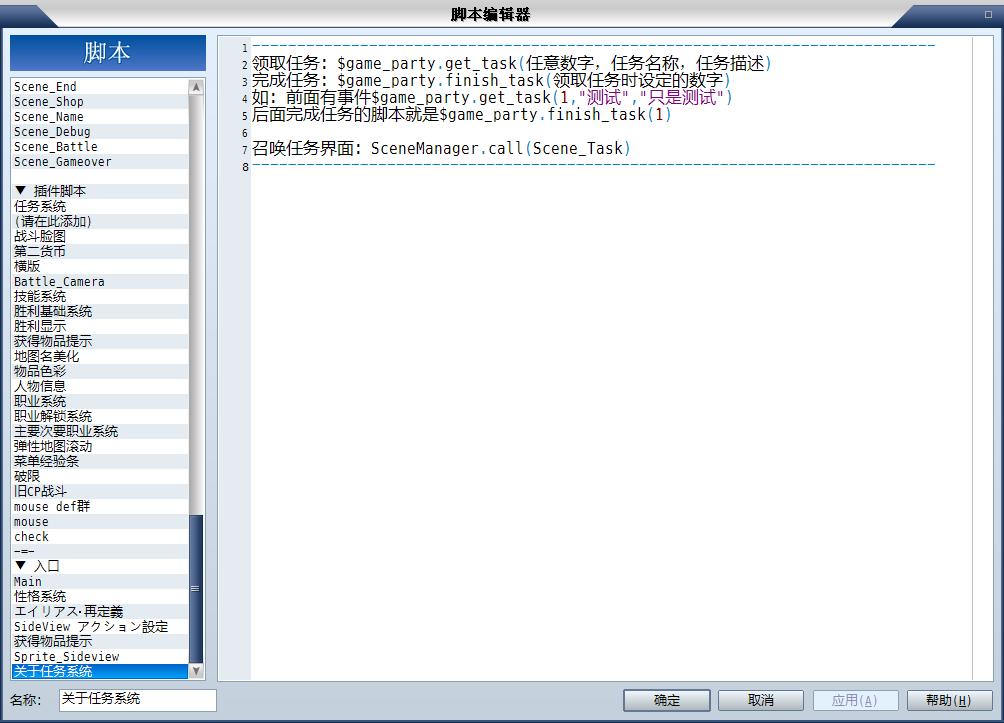Select the (请在此添加) placeholder row
The width and height of the screenshot is (1004, 723).
pyautogui.click(x=101, y=221)
